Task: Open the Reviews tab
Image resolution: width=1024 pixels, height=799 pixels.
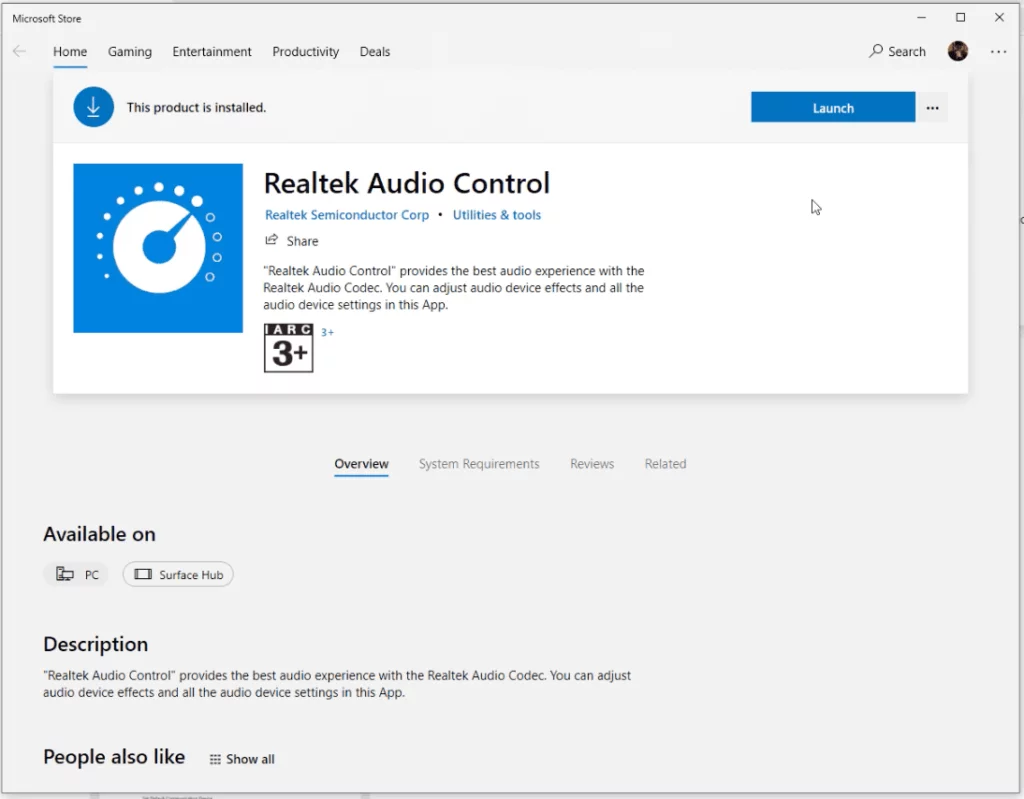Action: pos(592,464)
